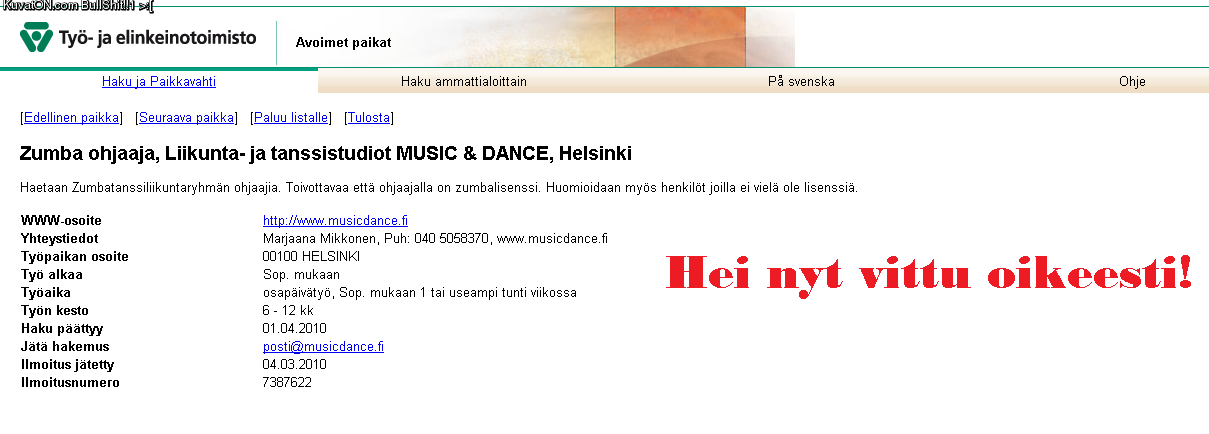Screen dimensions: 1209x434
Task: Visit the http://www.musicdance.fi website link
Action: 335,220
